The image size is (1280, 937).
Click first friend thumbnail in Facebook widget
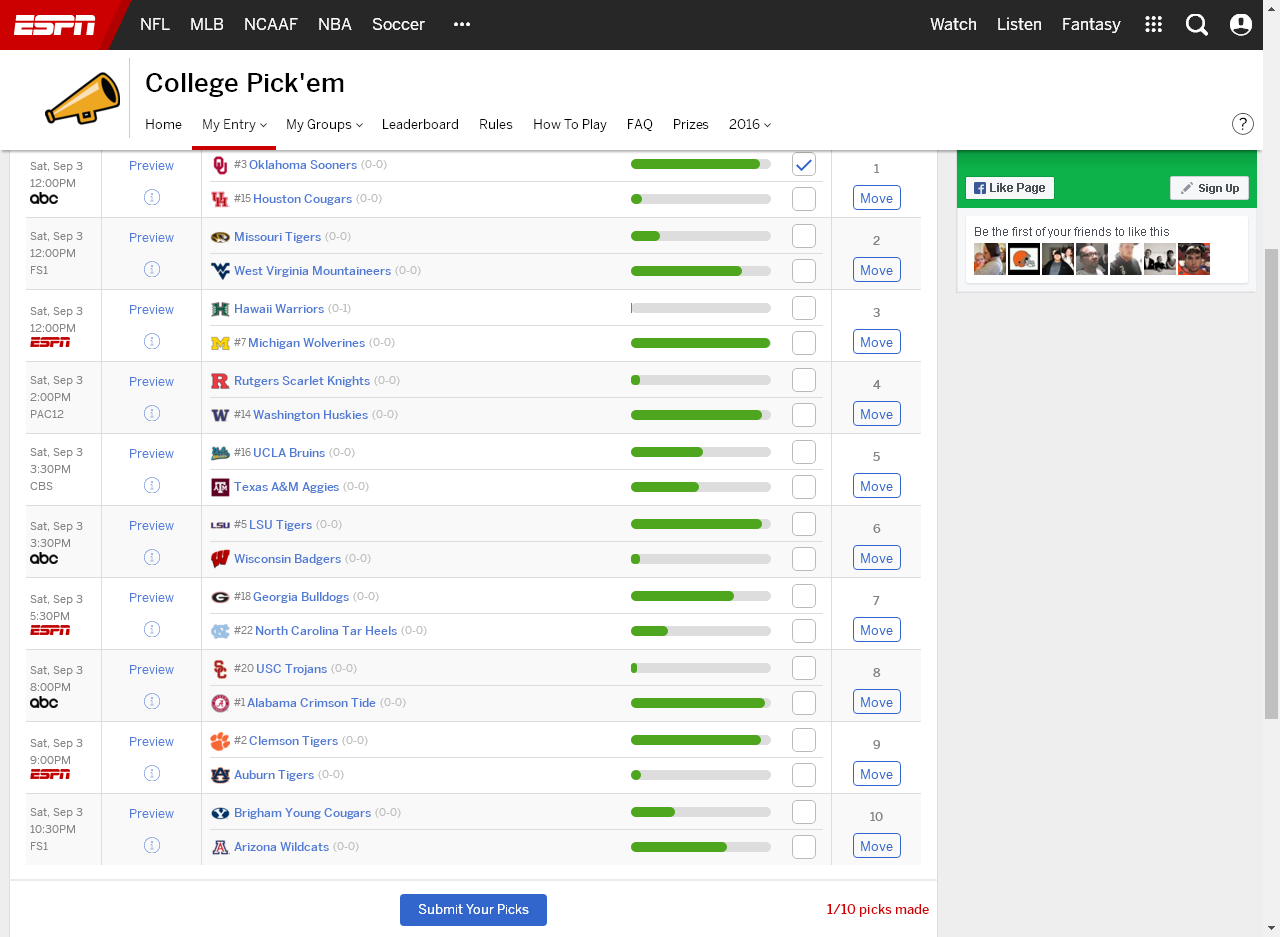pos(990,259)
